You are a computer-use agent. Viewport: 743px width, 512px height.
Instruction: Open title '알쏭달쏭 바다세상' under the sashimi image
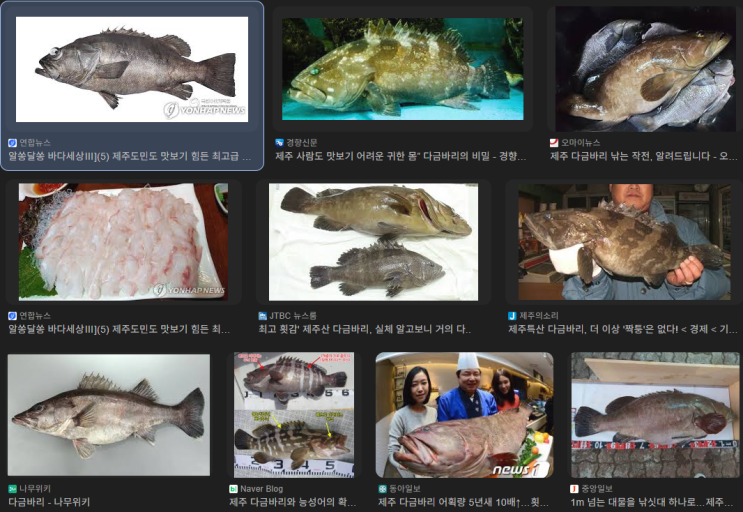tap(119, 329)
